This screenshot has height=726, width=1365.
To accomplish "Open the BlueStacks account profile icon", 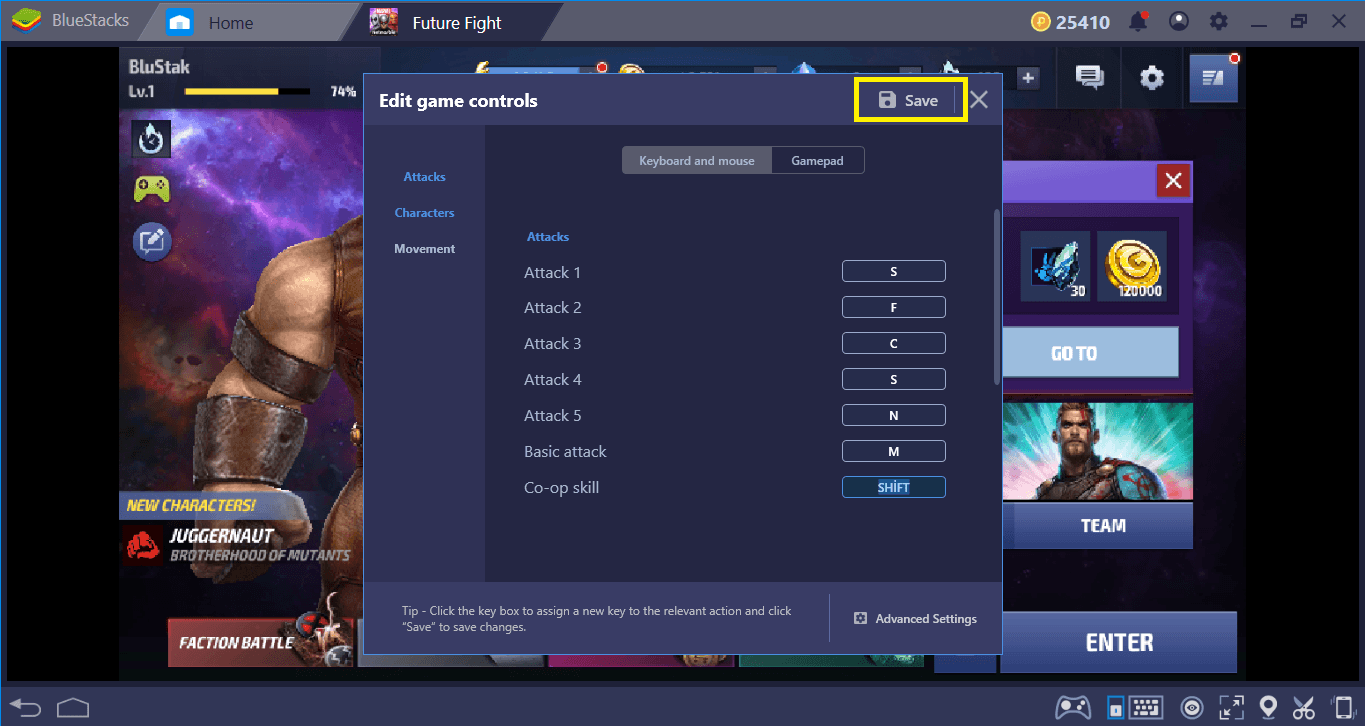I will pos(1179,22).
